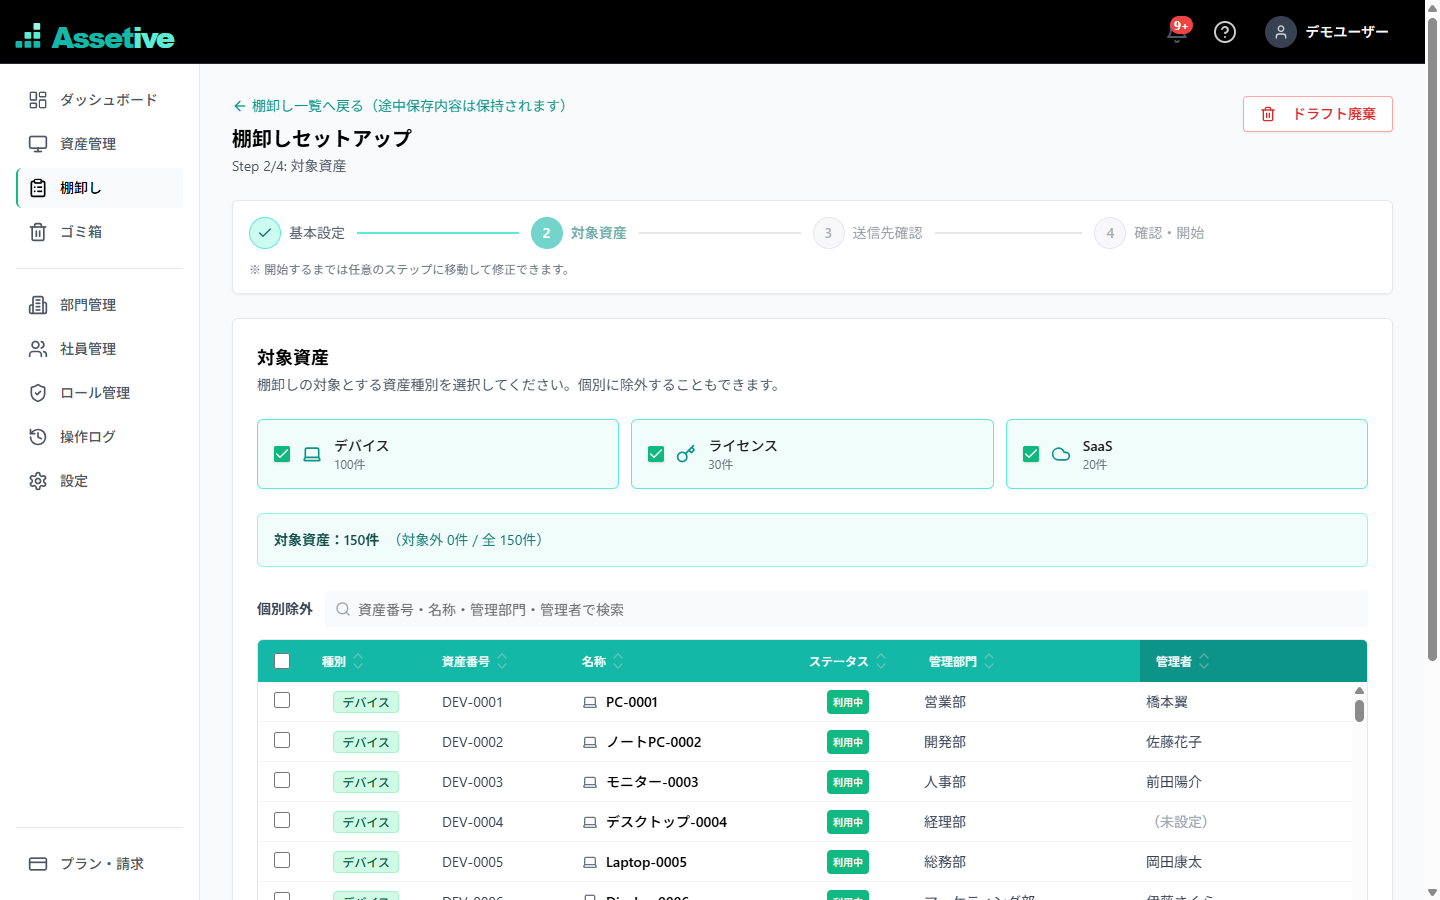Image resolution: width=1440 pixels, height=900 pixels.
Task: Sort the table by 資産番号 column
Action: tap(475, 661)
